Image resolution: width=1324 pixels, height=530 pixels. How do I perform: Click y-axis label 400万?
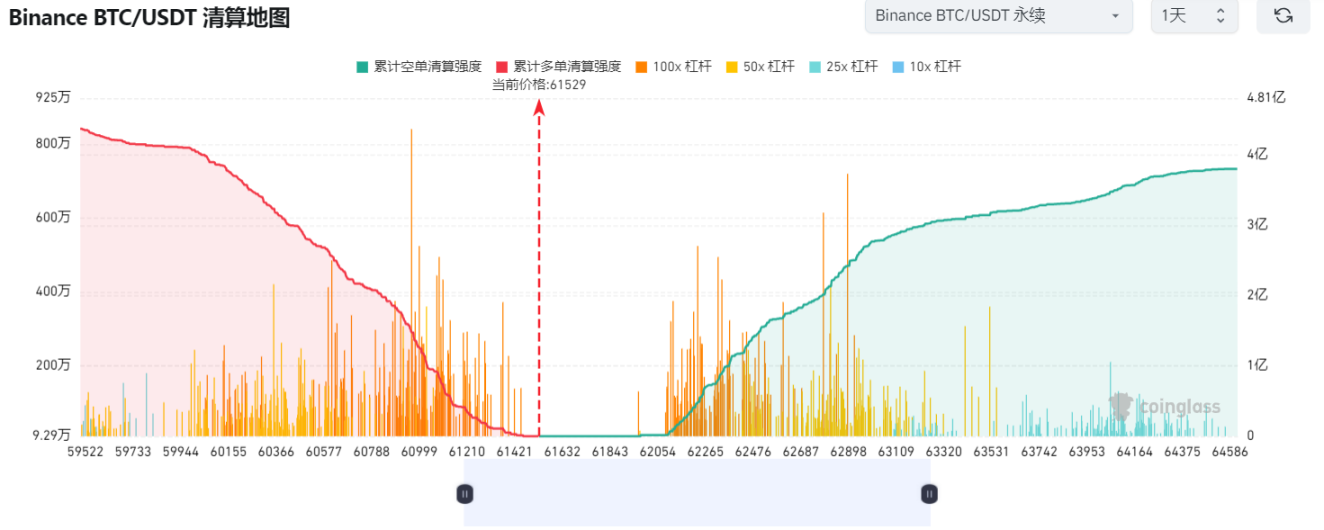(52, 291)
